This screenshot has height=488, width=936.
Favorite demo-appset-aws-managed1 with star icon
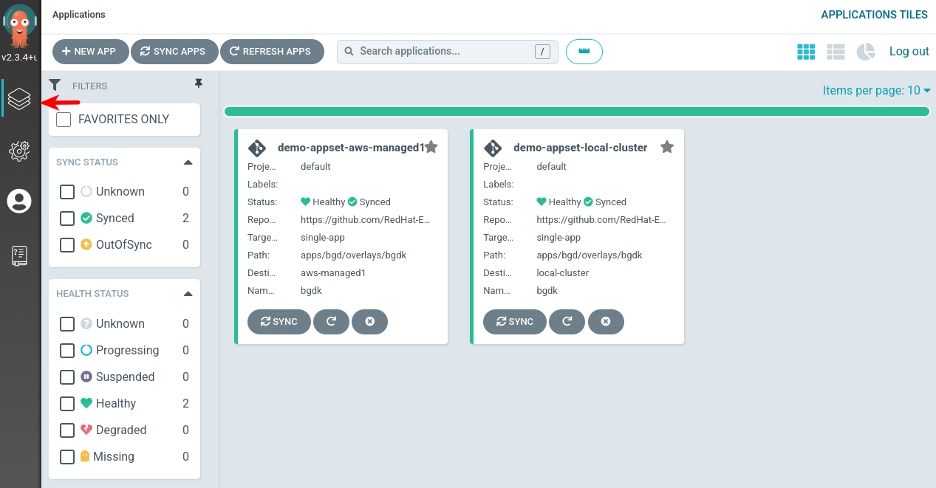(432, 147)
